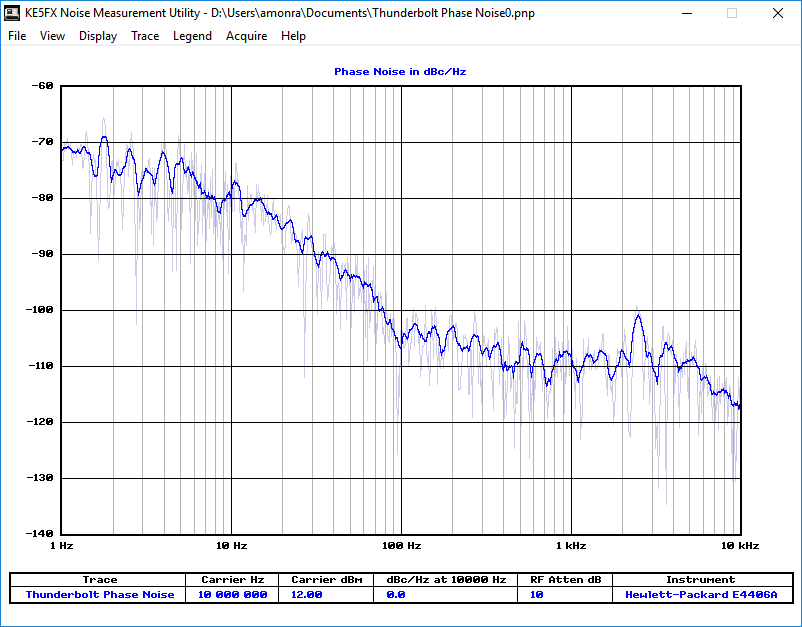The image size is (802, 627).
Task: Click the -140 y-axis label
Action: [x=39, y=534]
